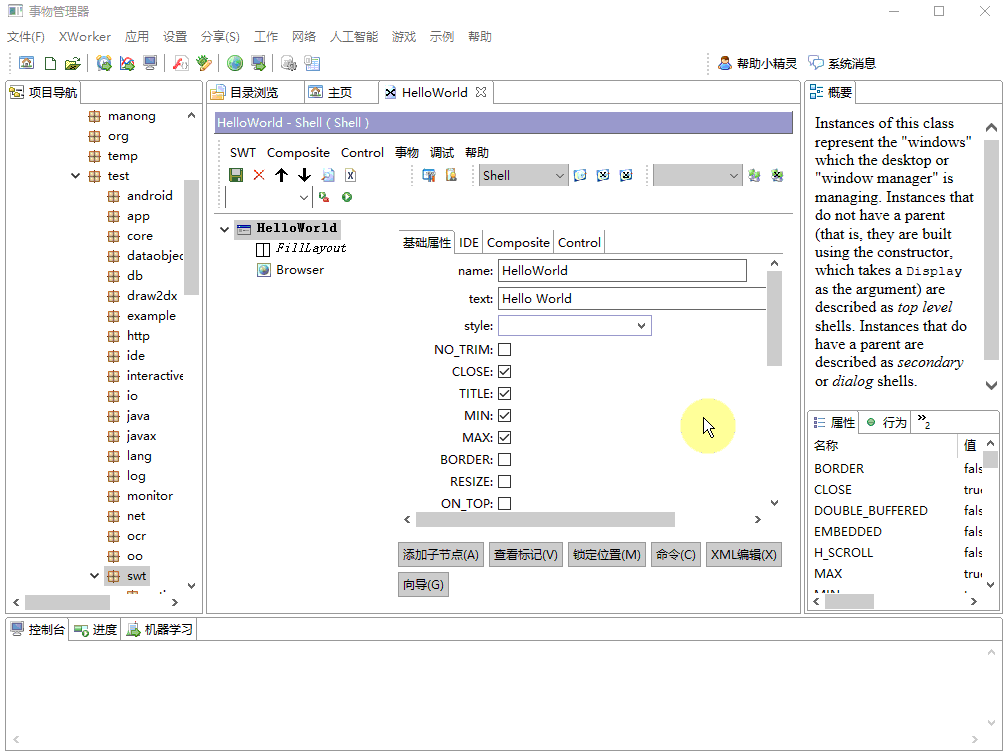The width and height of the screenshot is (1006, 755).
Task: Click the new blank document icon
Action: coord(50,63)
